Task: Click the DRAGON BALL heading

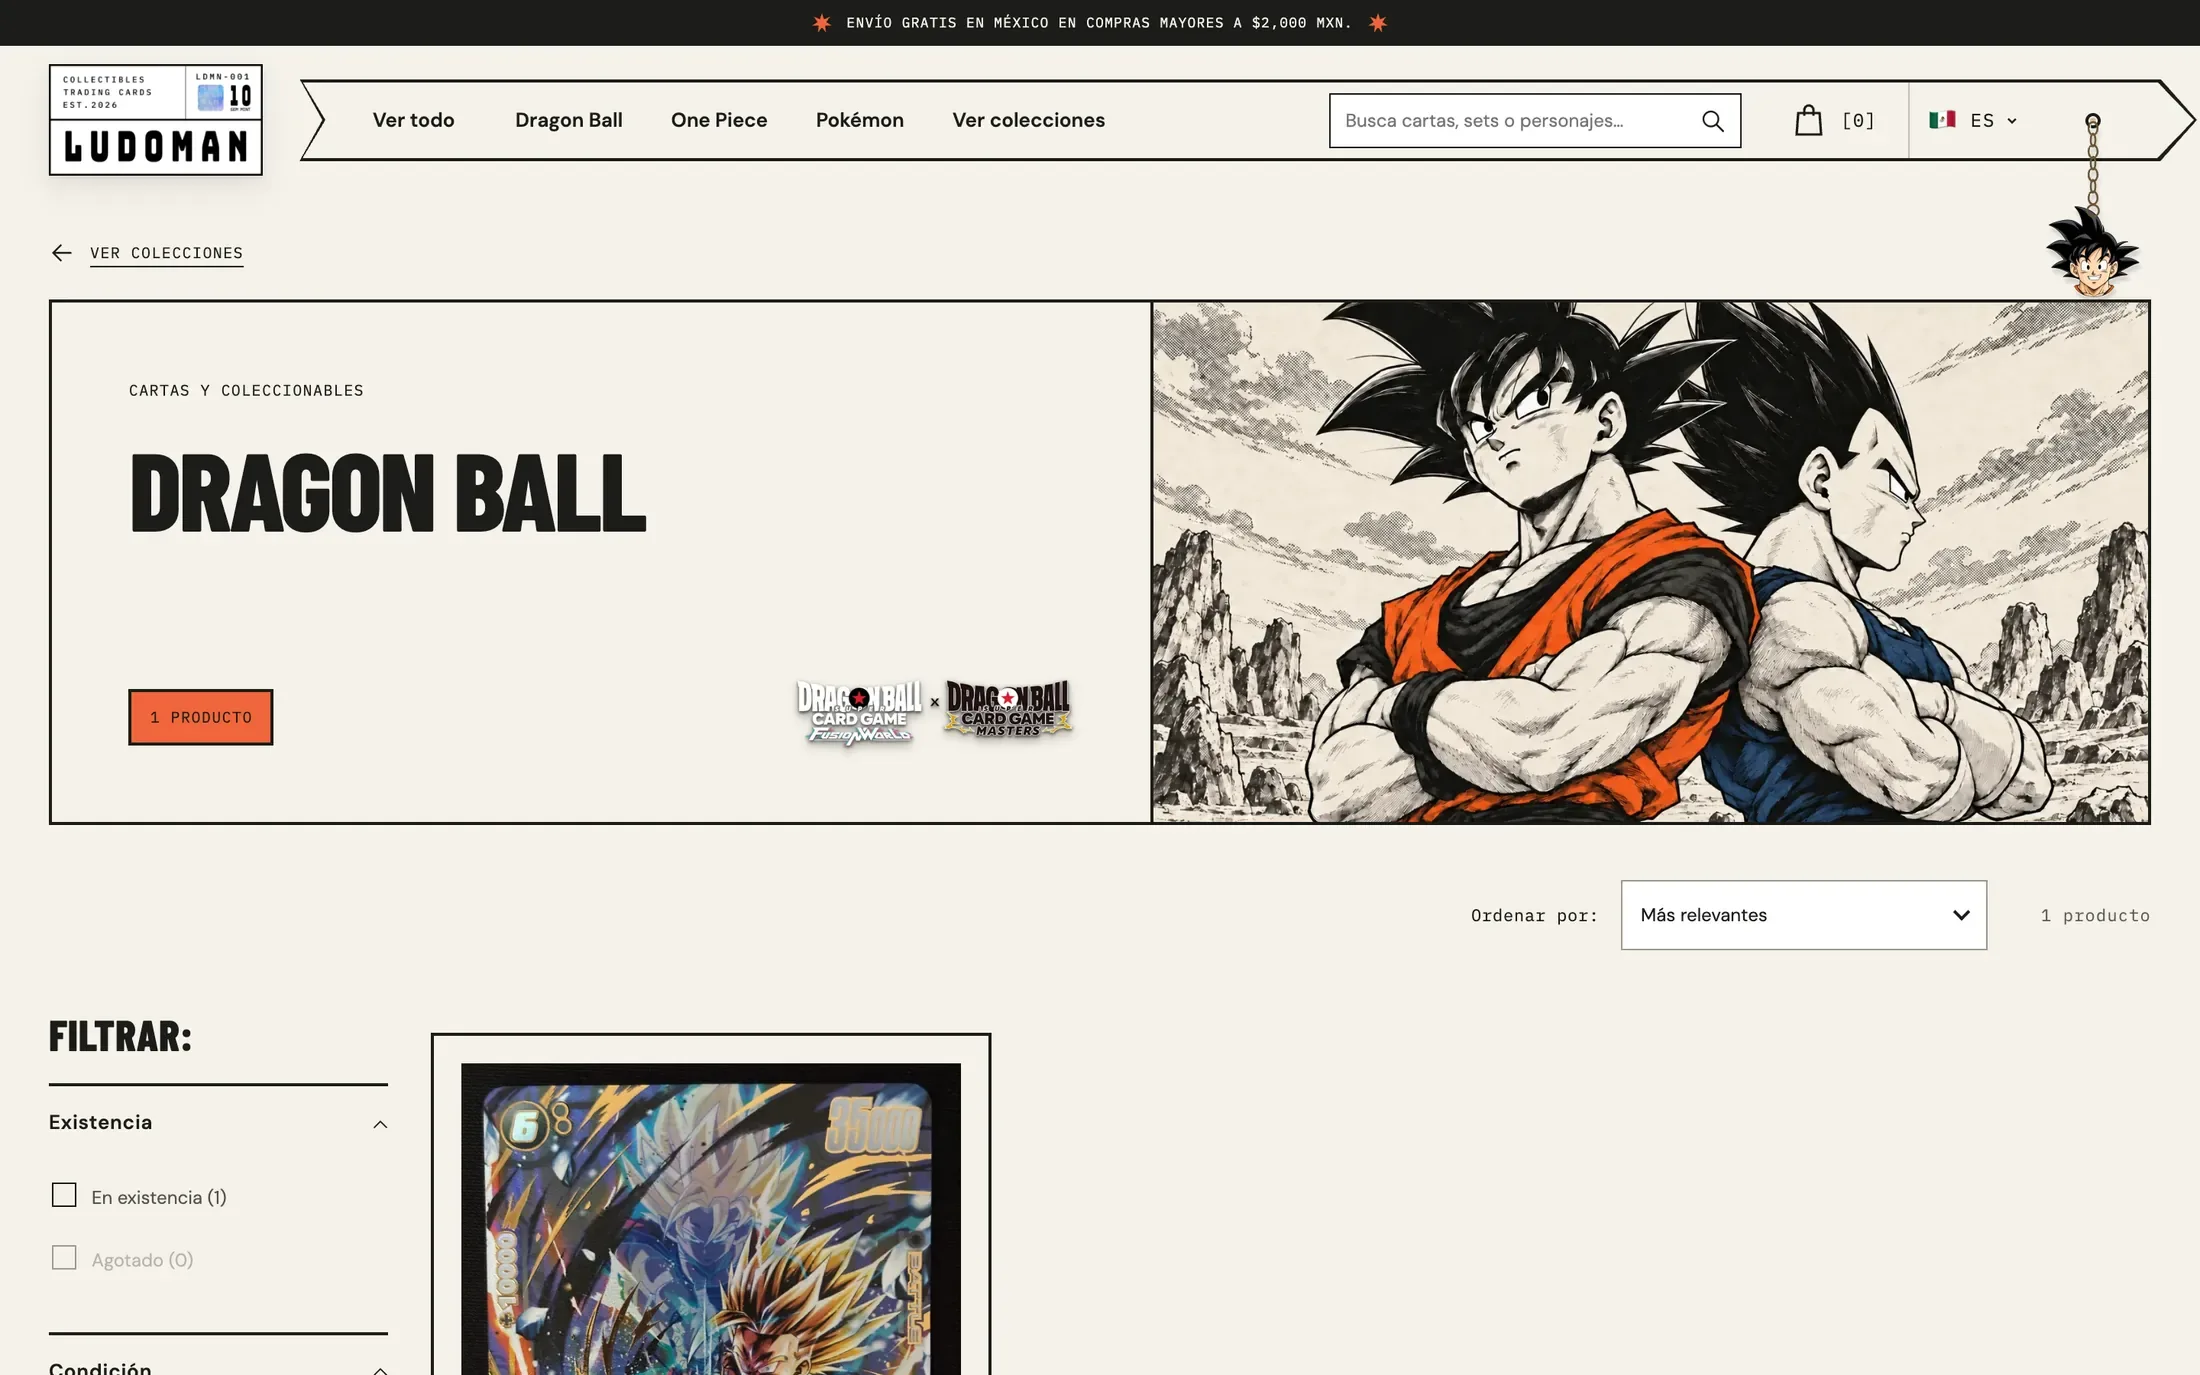Action: (388, 493)
